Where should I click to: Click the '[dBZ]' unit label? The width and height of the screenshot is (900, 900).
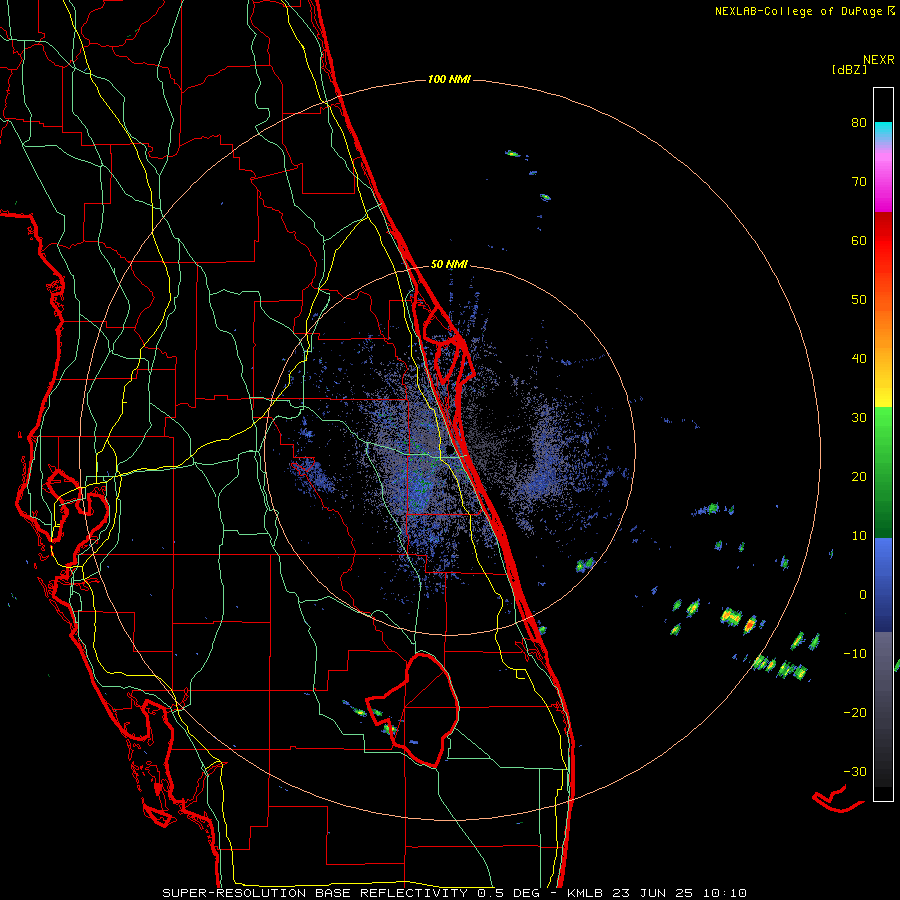(849, 70)
